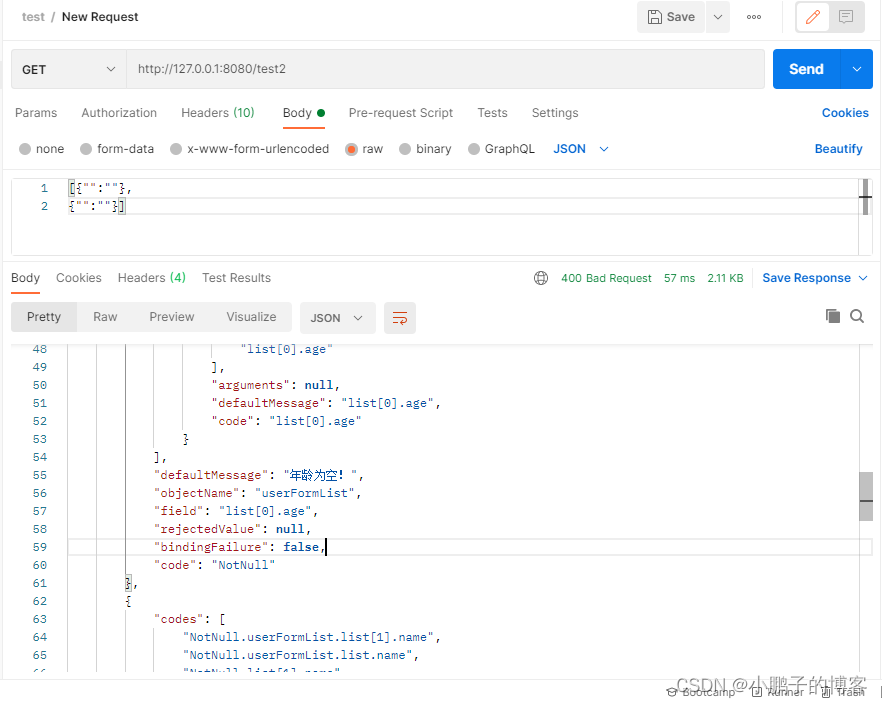
Task: Open the response Headers (4) tab
Action: tap(152, 278)
